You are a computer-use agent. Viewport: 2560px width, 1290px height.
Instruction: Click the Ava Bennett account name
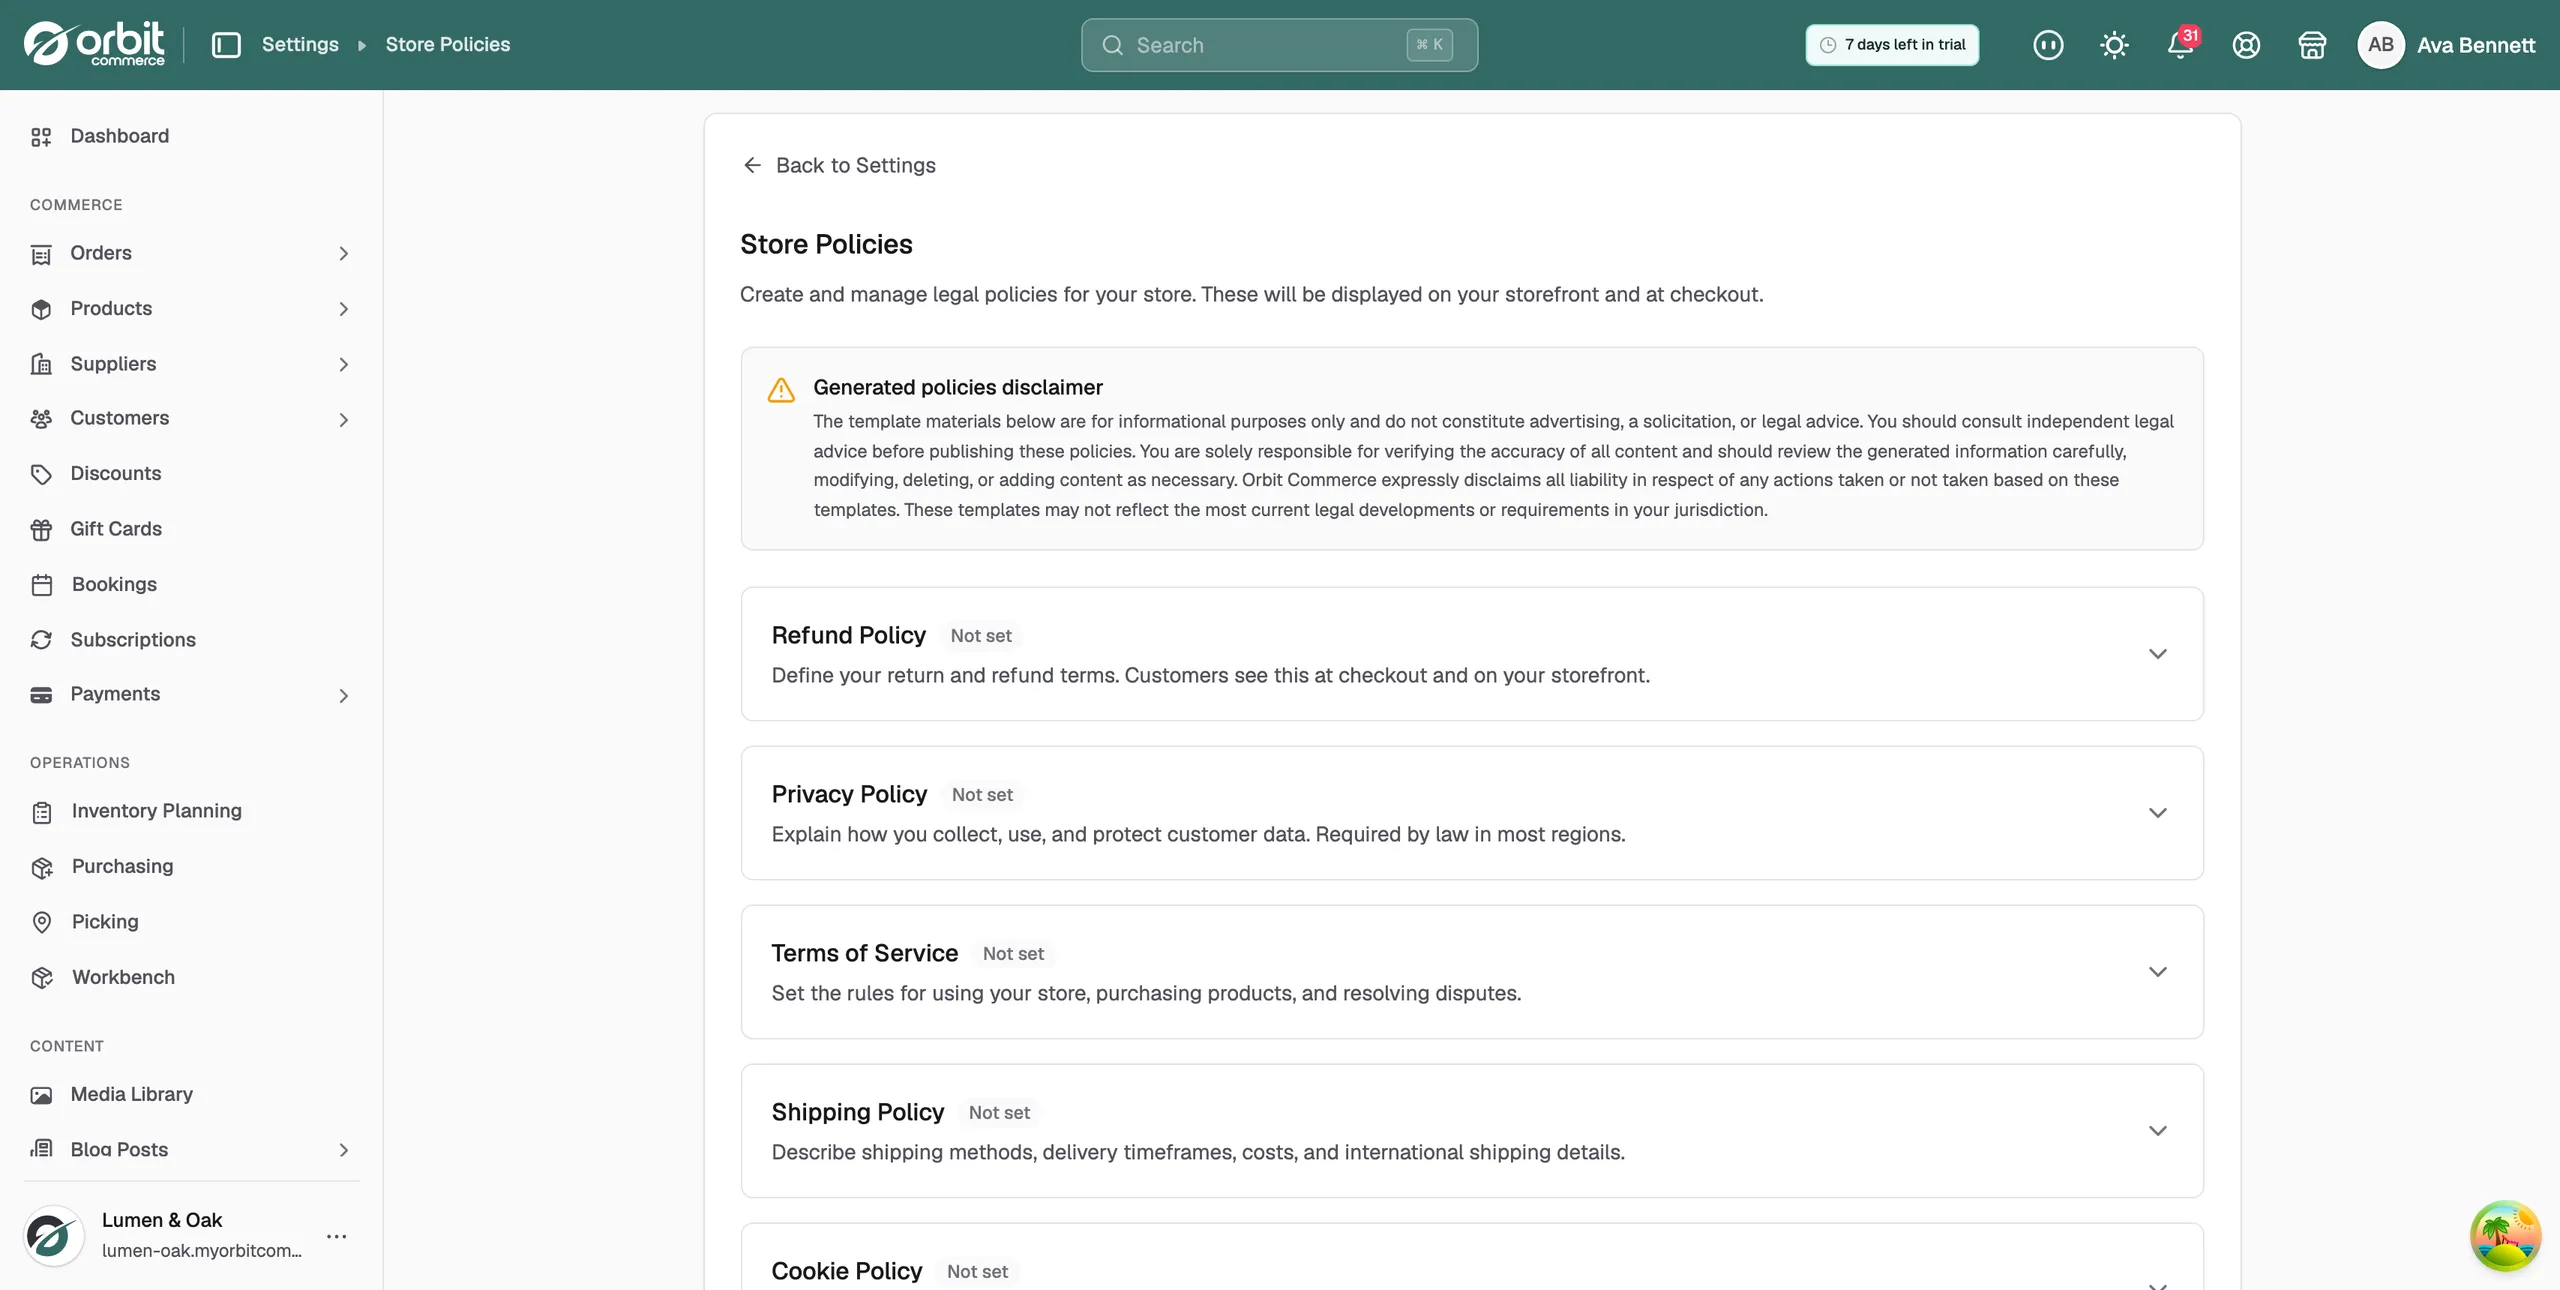point(2476,45)
